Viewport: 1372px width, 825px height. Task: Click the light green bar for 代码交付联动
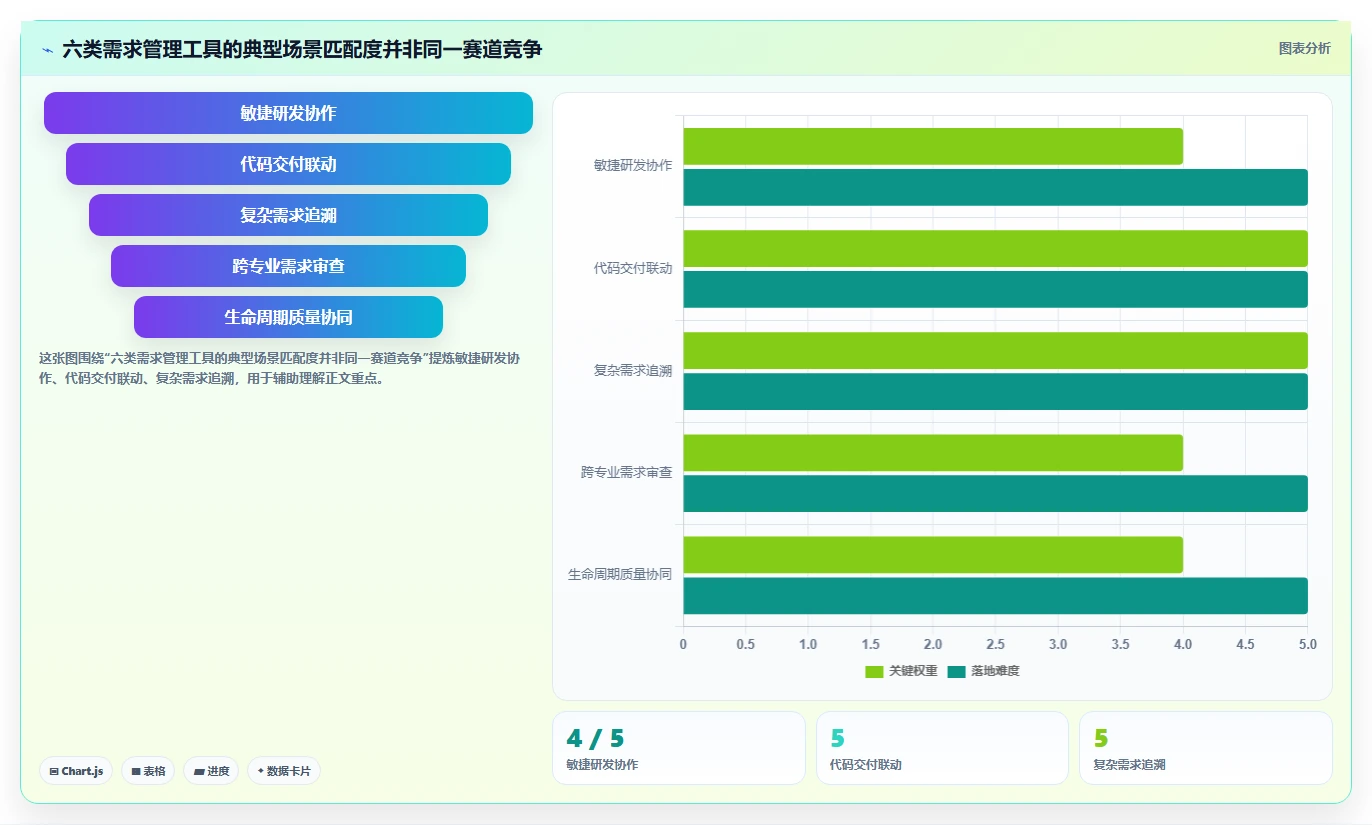[995, 248]
